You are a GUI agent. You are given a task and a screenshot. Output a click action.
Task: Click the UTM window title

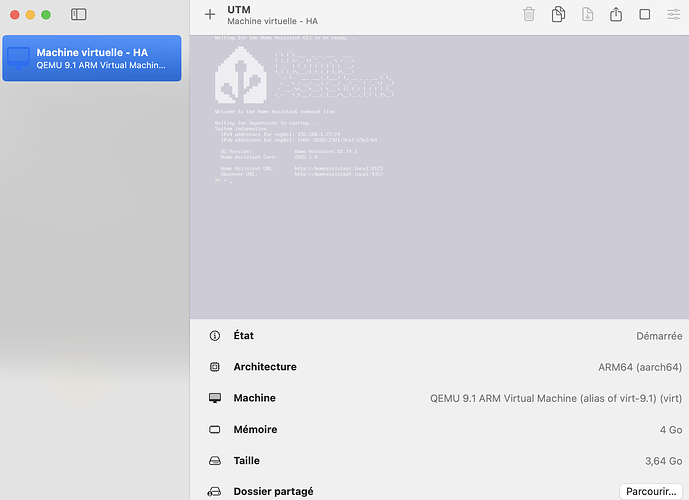click(x=239, y=10)
